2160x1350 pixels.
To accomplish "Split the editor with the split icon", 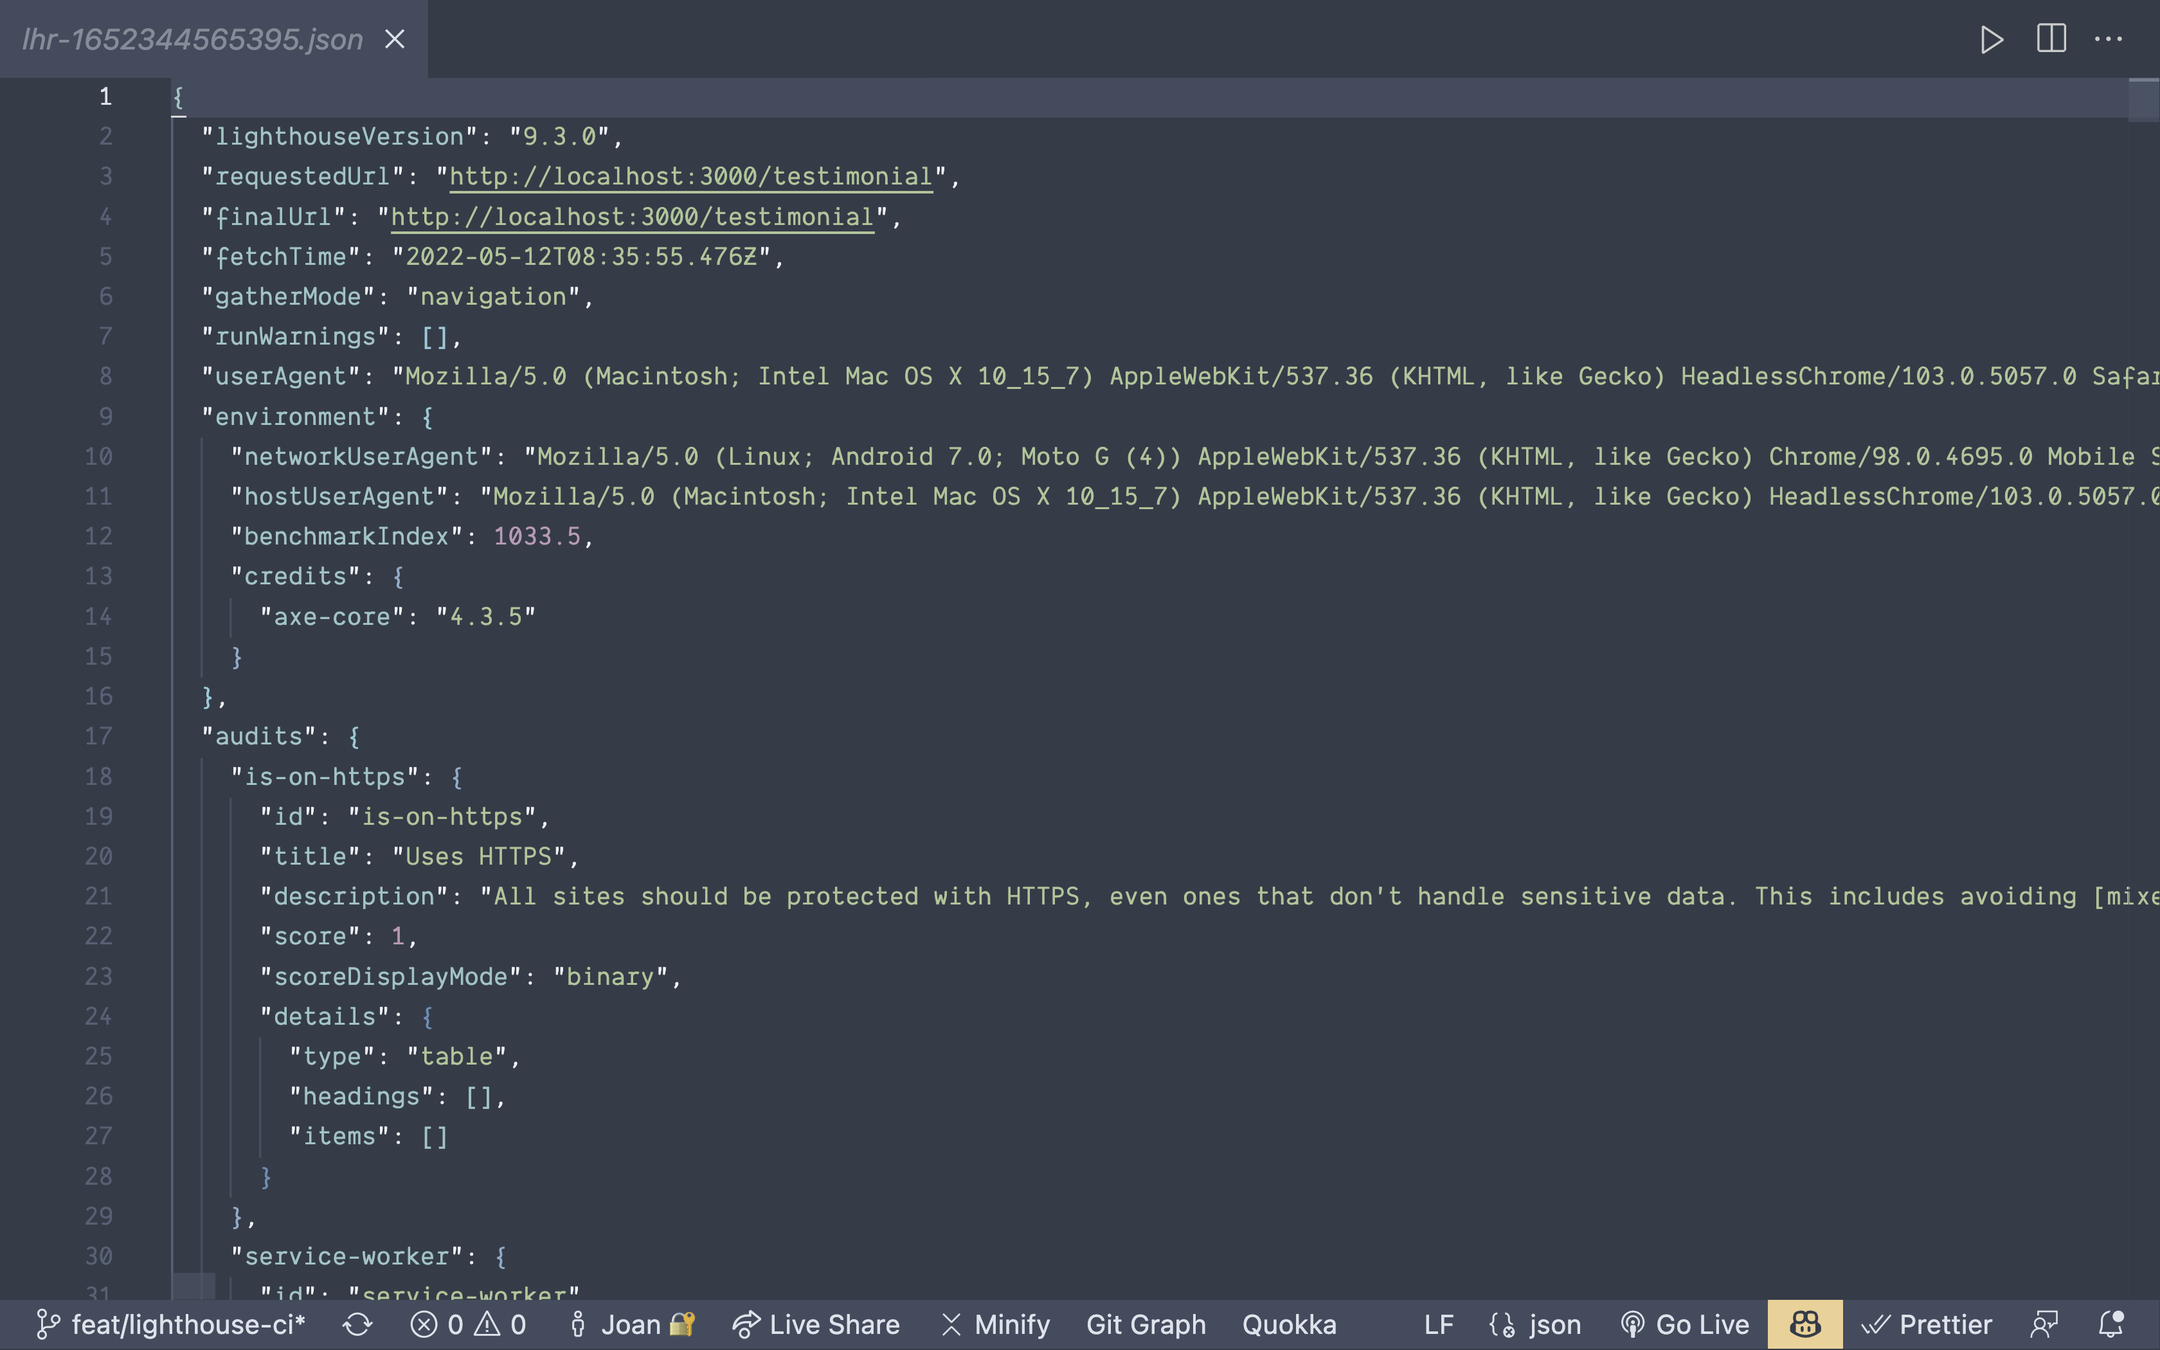I will point(2051,39).
